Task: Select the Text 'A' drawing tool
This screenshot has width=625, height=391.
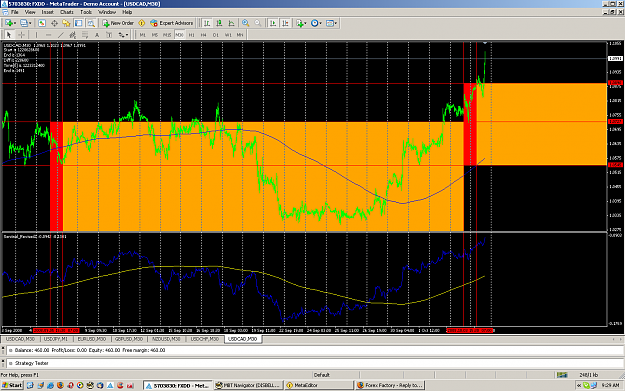Action: coord(97,35)
